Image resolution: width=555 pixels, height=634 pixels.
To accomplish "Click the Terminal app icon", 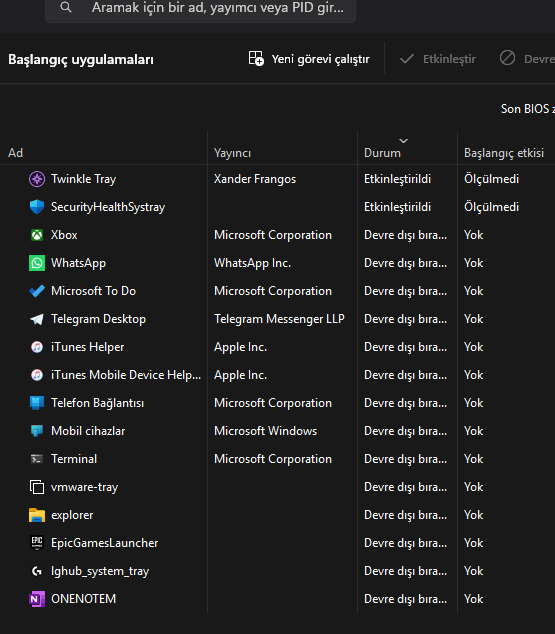I will 37,459.
